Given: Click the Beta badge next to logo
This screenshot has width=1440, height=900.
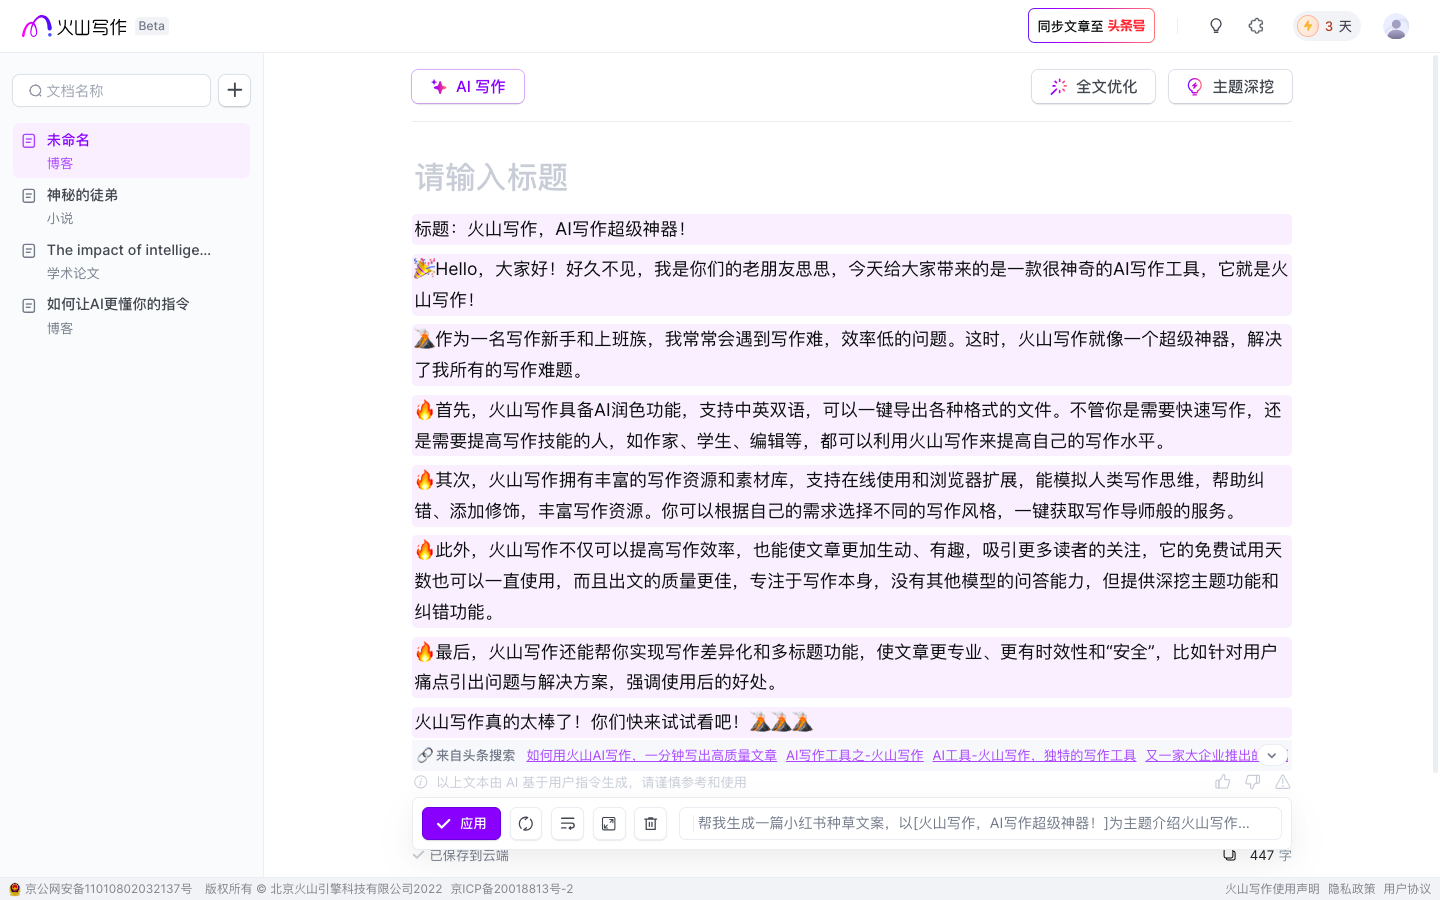Looking at the screenshot, I should pos(152,26).
